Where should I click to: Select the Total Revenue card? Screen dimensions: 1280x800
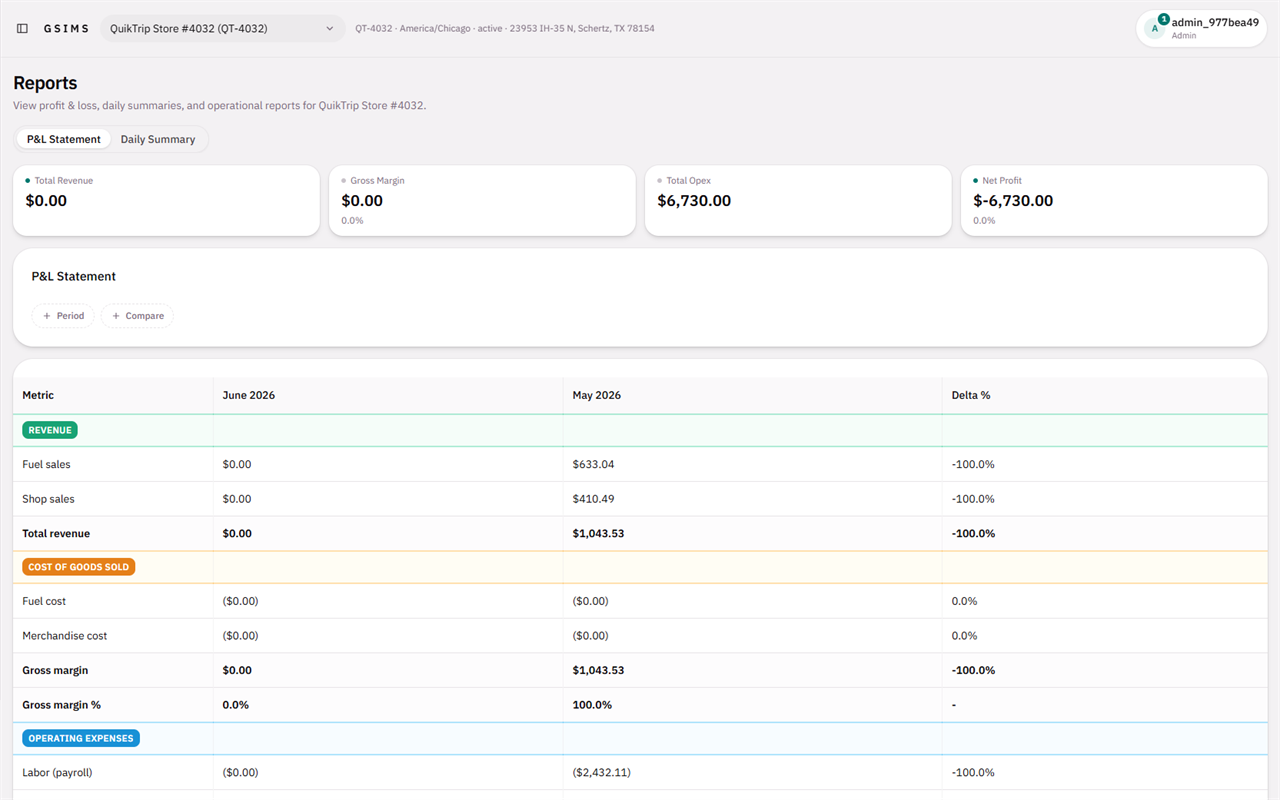166,201
